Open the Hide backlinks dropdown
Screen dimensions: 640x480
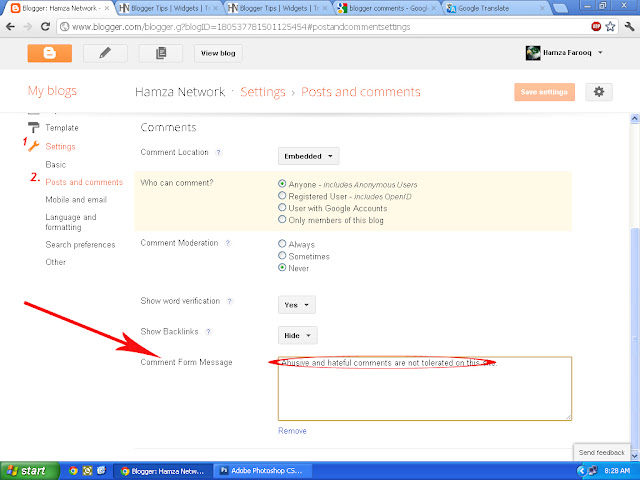click(298, 336)
